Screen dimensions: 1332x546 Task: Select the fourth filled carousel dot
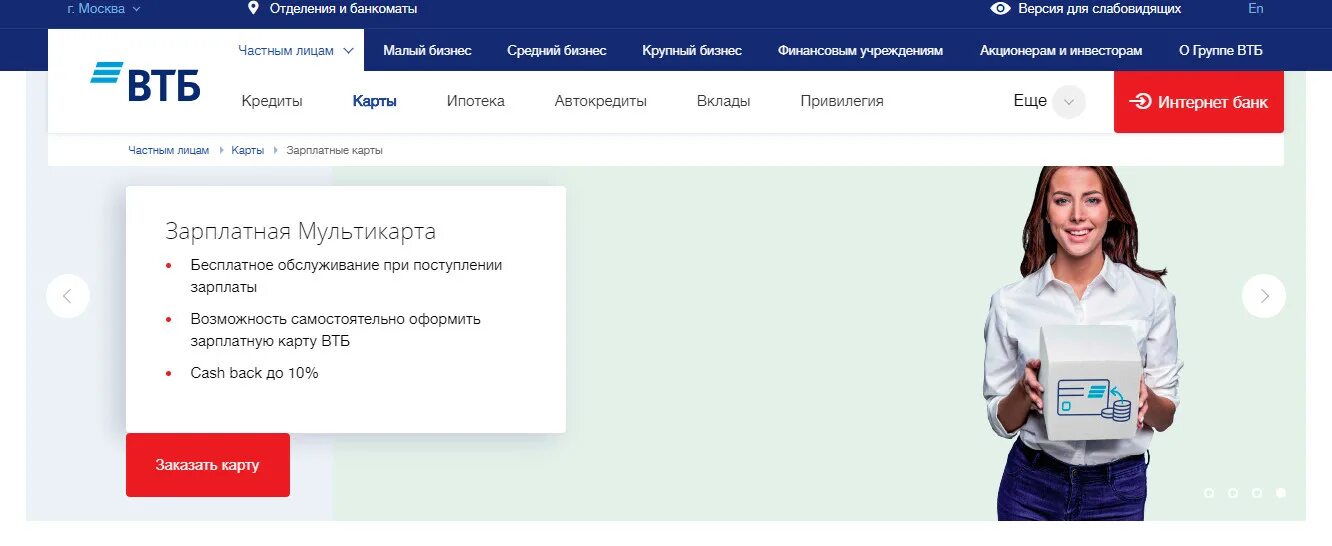(x=1281, y=493)
